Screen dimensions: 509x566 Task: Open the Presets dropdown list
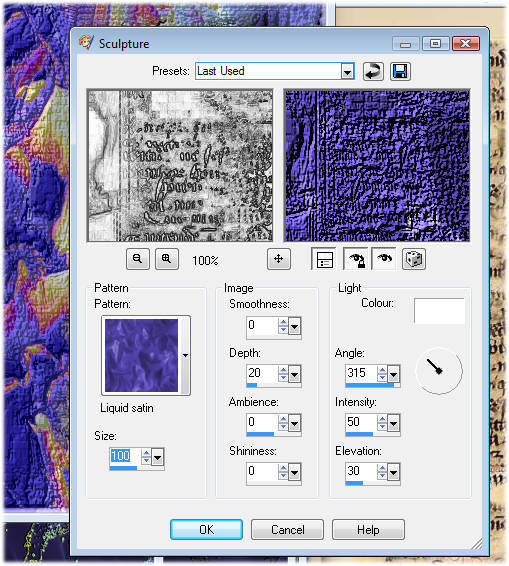pyautogui.click(x=347, y=71)
